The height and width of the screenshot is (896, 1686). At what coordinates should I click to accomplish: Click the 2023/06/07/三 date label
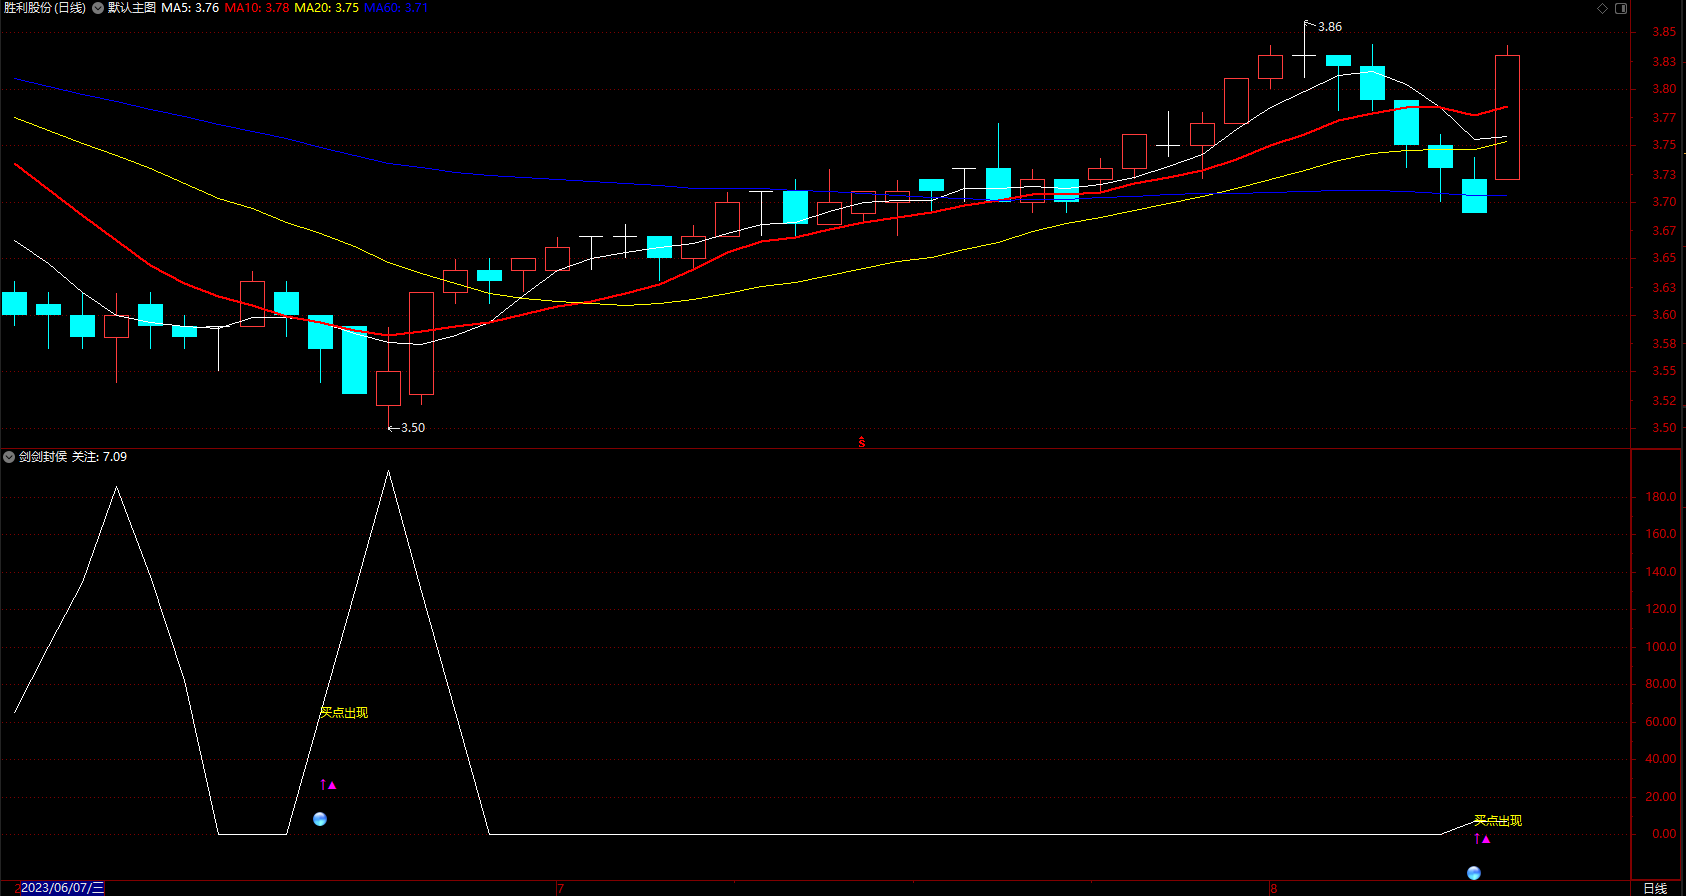click(62, 888)
